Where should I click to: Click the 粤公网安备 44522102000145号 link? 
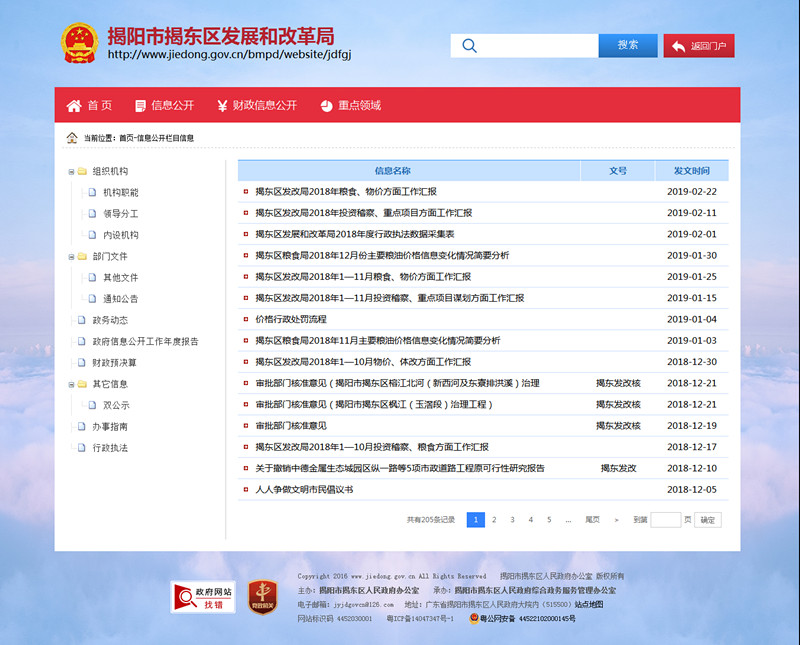coord(528,618)
